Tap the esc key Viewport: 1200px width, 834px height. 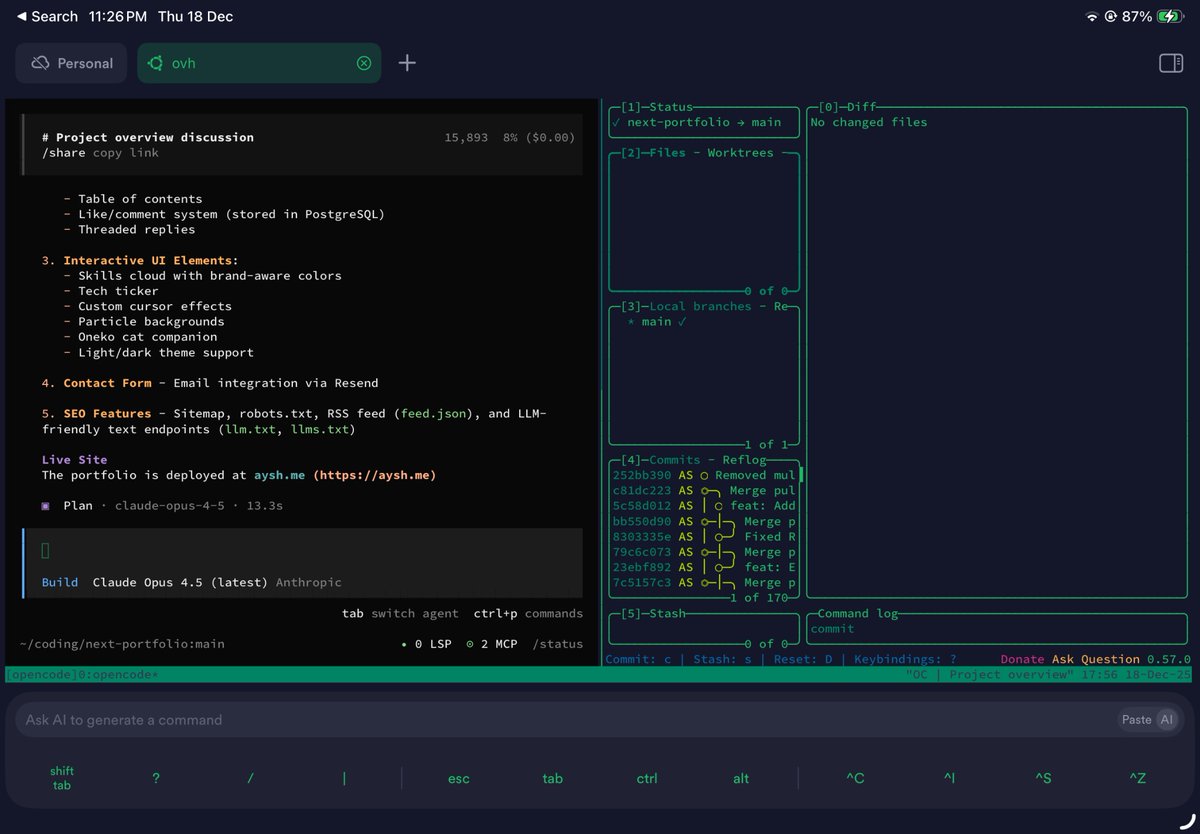click(459, 778)
